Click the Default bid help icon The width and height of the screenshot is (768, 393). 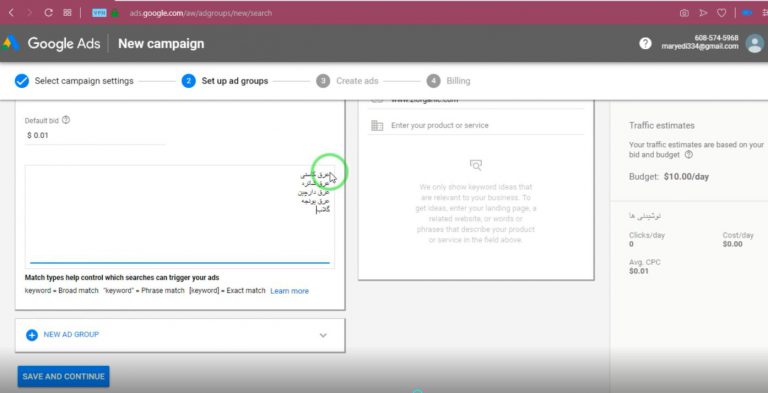pyautogui.click(x=66, y=120)
